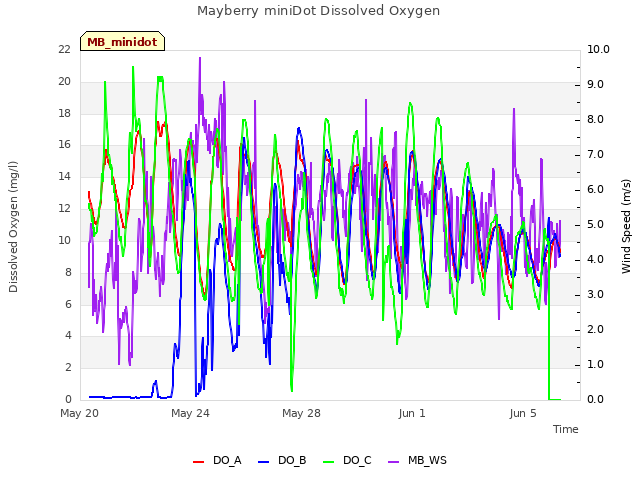Click the 20 value on left axis
Screen dimensions: 640x480
64,81
